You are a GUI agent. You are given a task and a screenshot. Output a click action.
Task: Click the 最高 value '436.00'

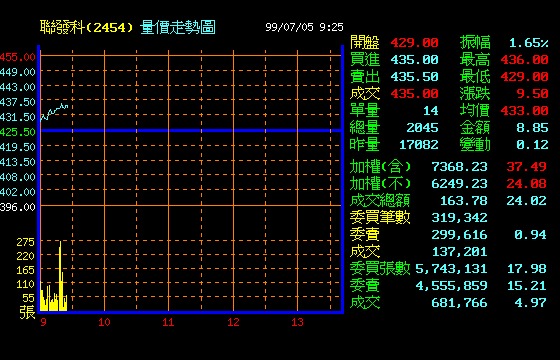(524, 60)
